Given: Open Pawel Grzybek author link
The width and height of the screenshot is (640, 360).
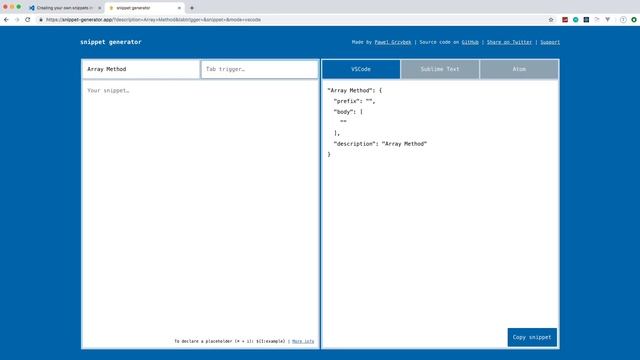Looking at the screenshot, I should pyautogui.click(x=393, y=42).
